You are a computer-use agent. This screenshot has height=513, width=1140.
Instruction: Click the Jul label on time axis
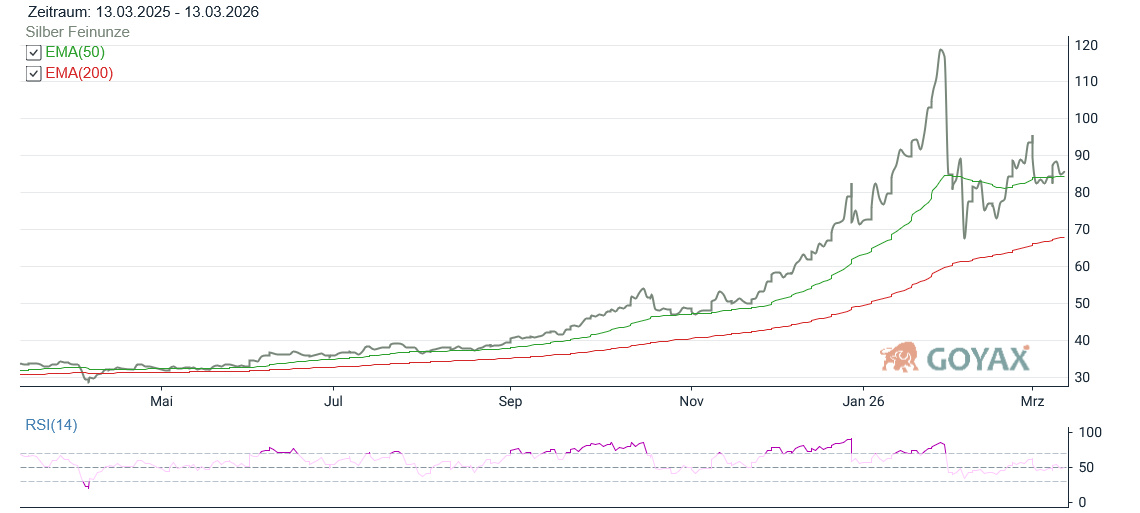click(x=334, y=402)
